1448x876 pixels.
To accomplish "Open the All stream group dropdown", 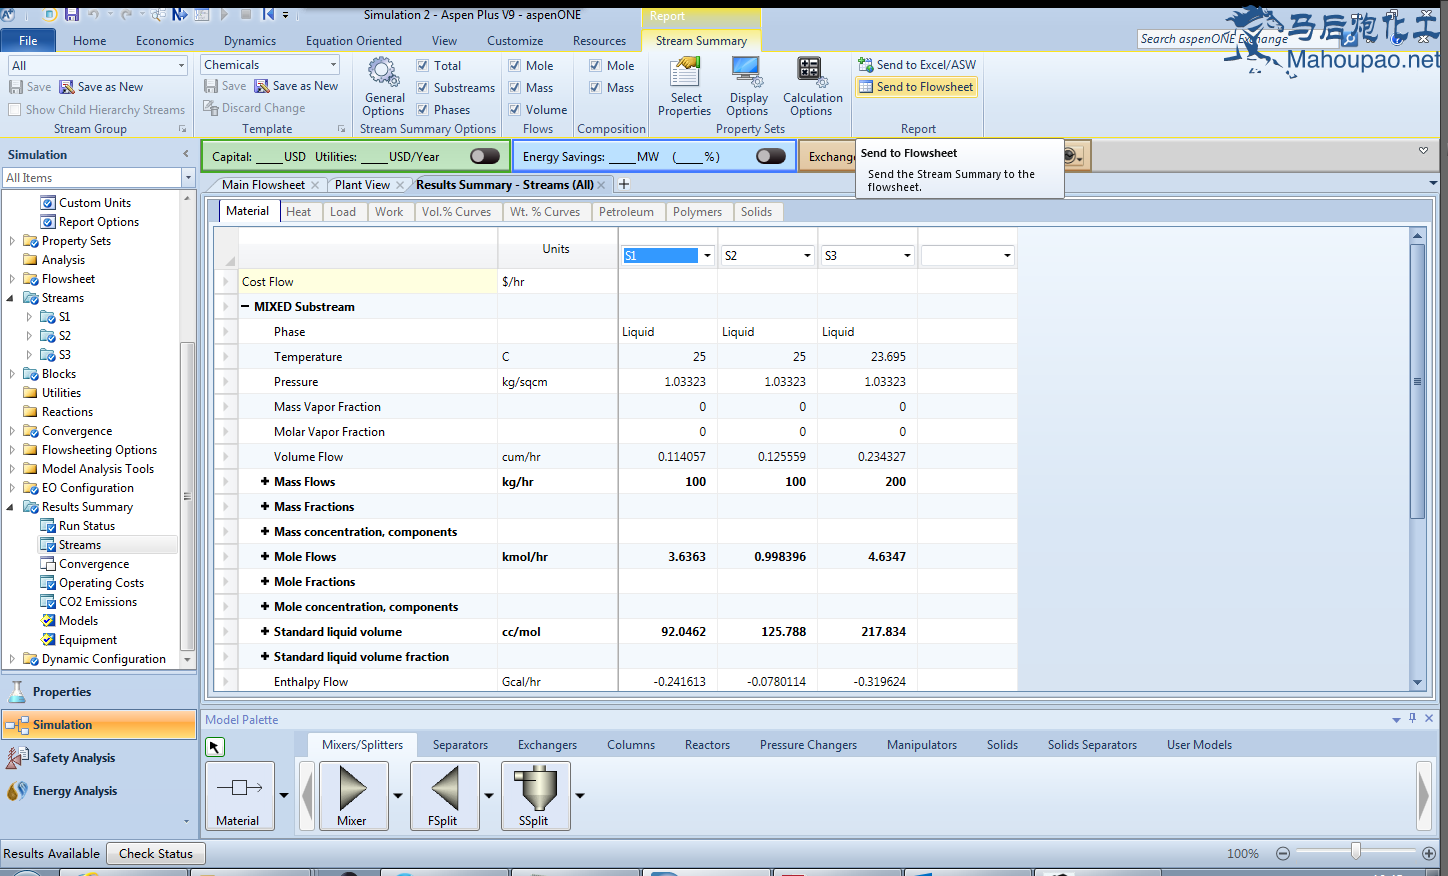I will point(181,66).
